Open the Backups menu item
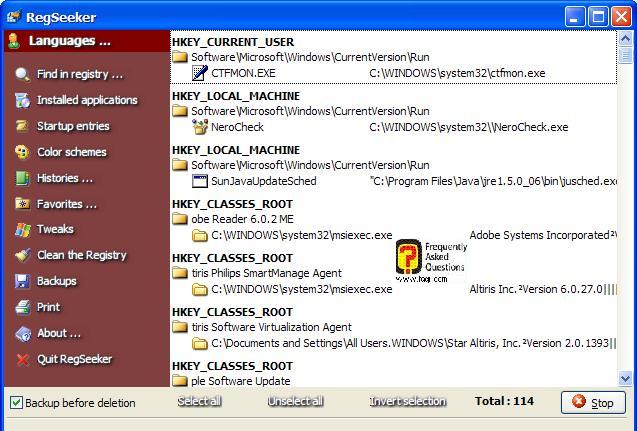 click(x=56, y=281)
